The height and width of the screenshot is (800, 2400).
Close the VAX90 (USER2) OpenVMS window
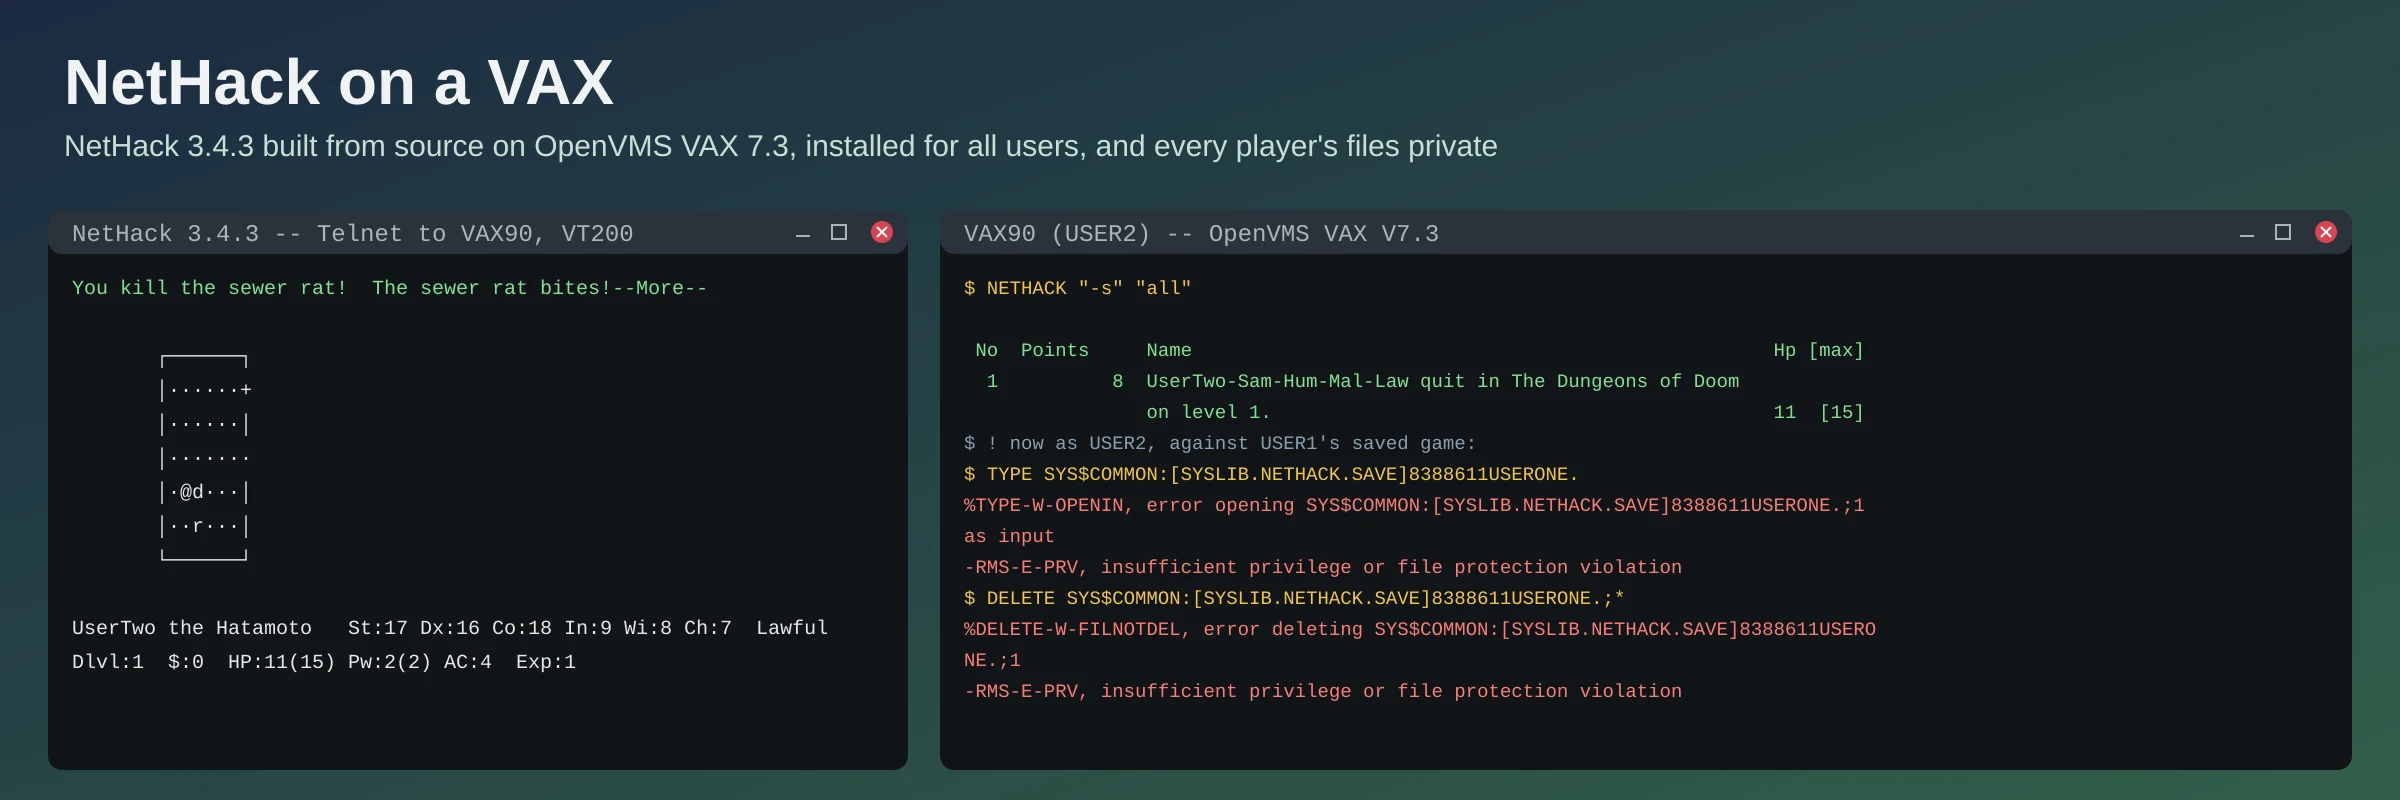tap(2326, 232)
